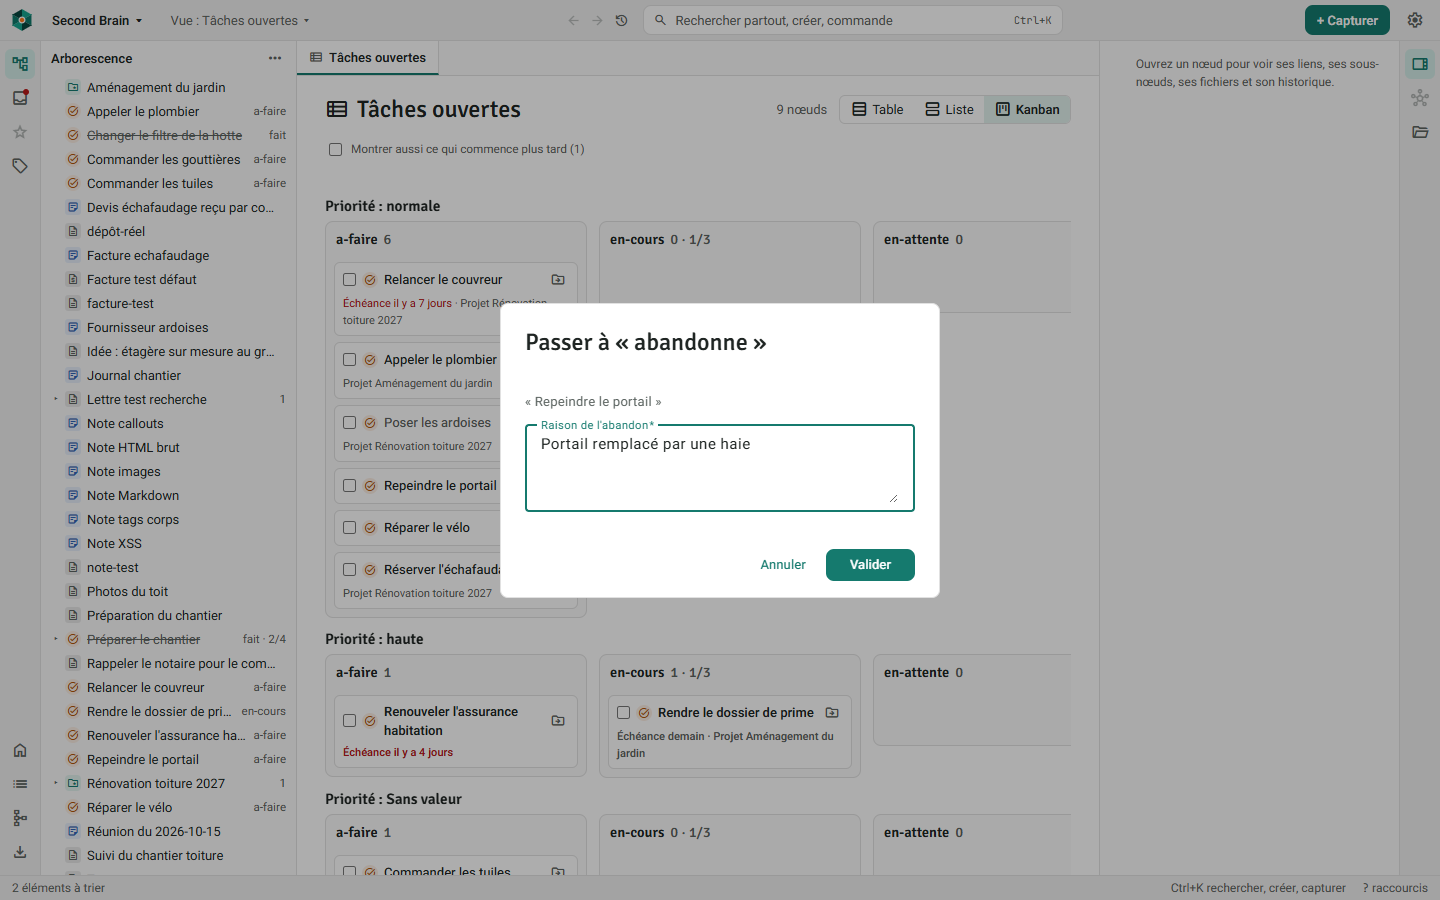Image resolution: width=1440 pixels, height=900 pixels.
Task: Switch to the Liste view
Action: (x=949, y=109)
